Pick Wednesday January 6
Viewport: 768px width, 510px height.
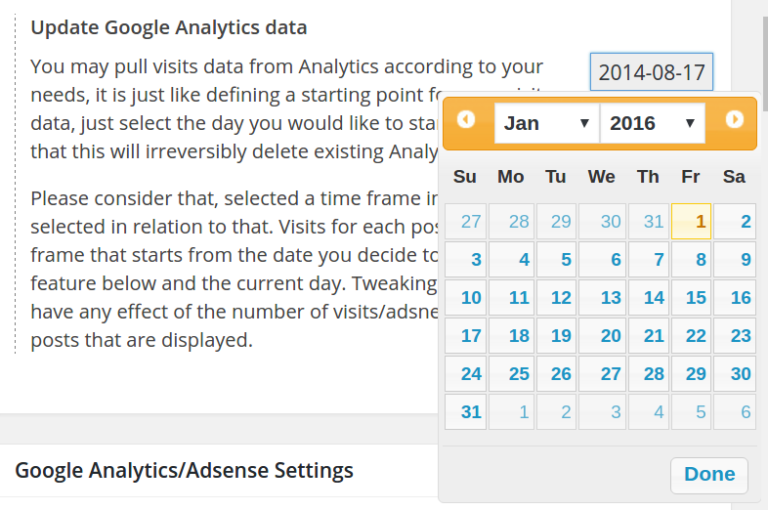pyautogui.click(x=603, y=260)
